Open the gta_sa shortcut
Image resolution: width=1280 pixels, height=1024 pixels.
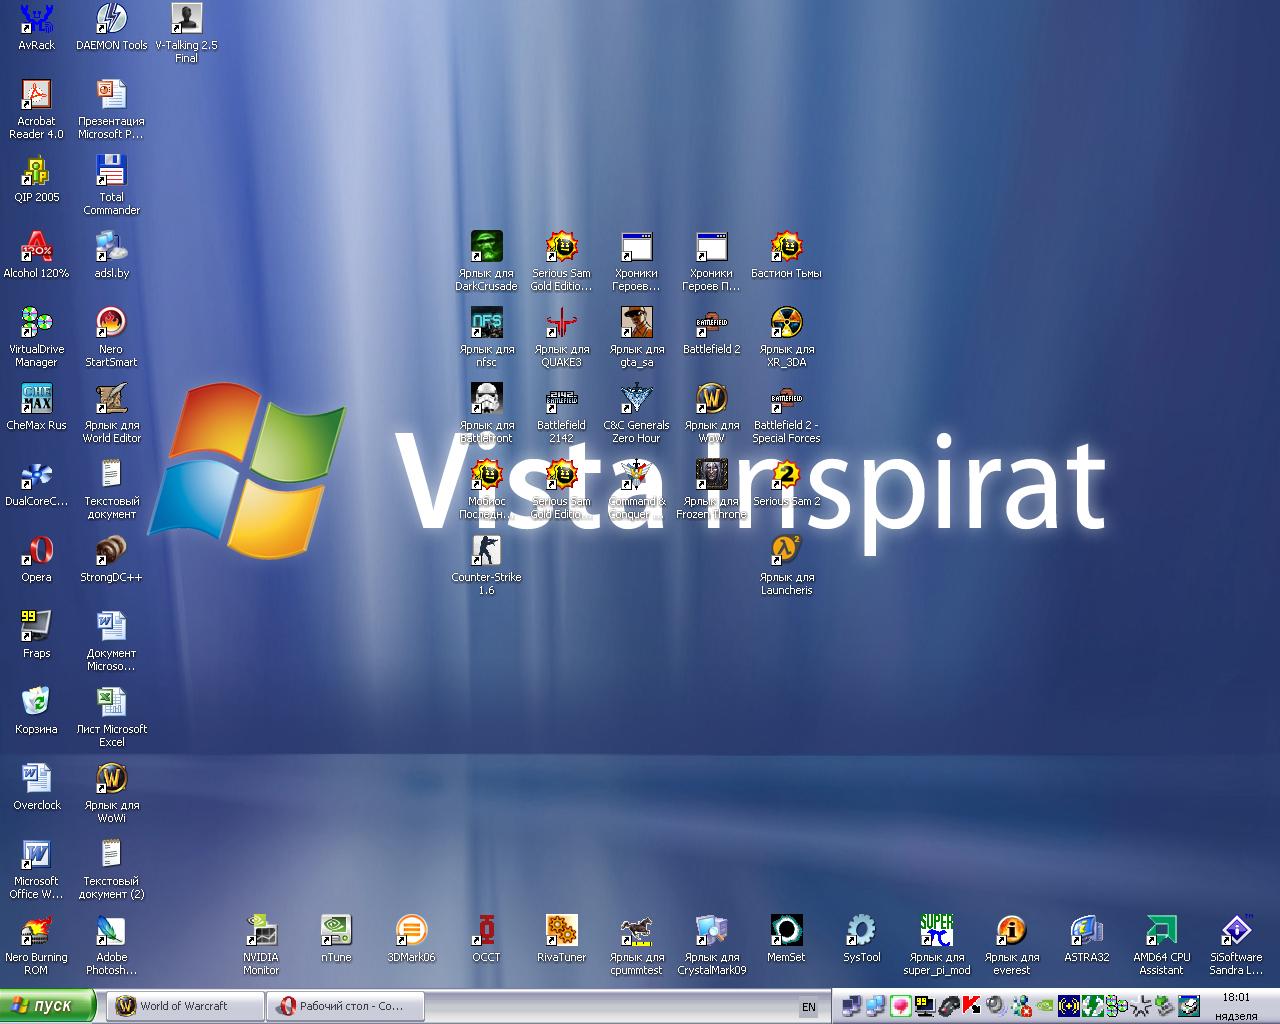point(636,322)
